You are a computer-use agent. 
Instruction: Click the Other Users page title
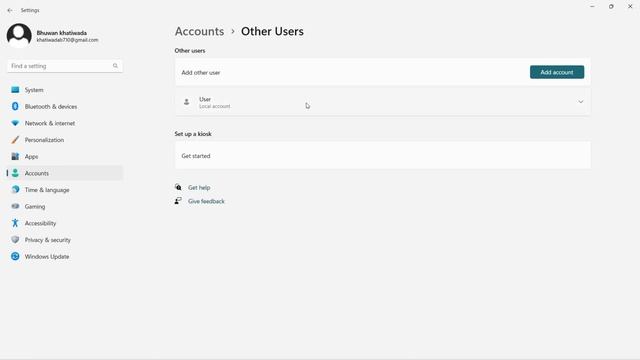click(x=272, y=31)
